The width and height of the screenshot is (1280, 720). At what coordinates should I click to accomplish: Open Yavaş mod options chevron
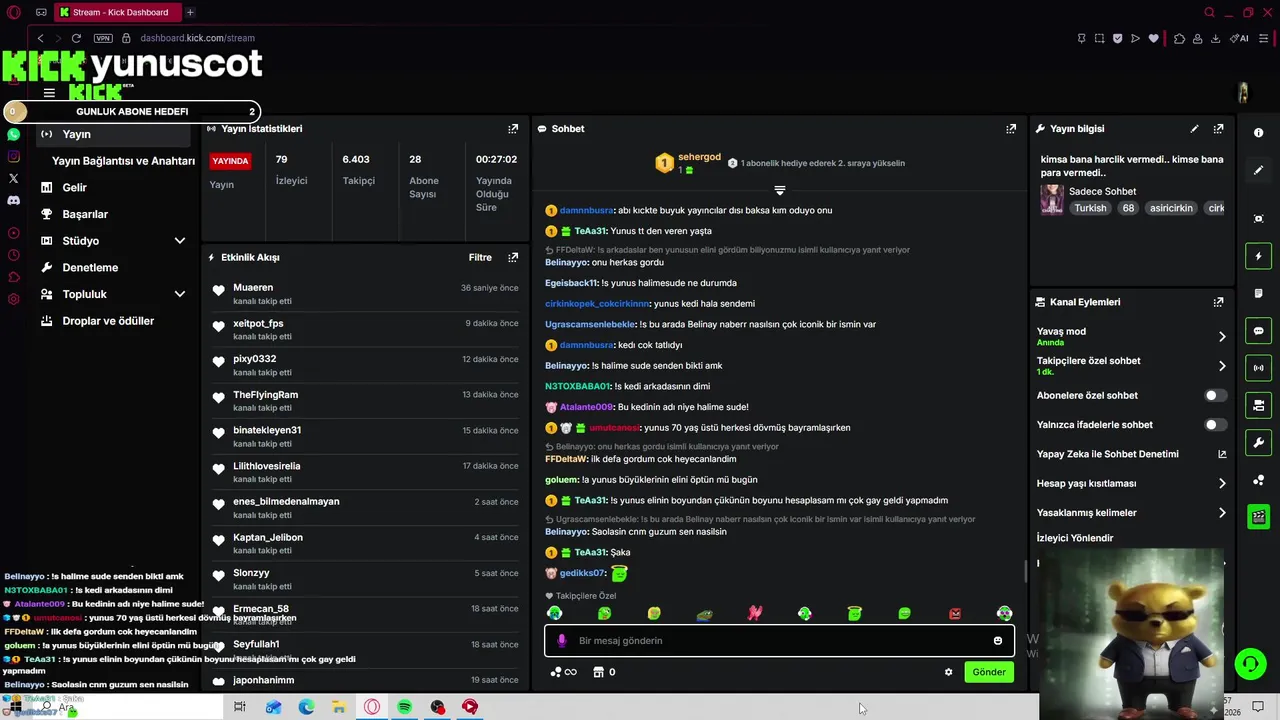pyautogui.click(x=1221, y=337)
